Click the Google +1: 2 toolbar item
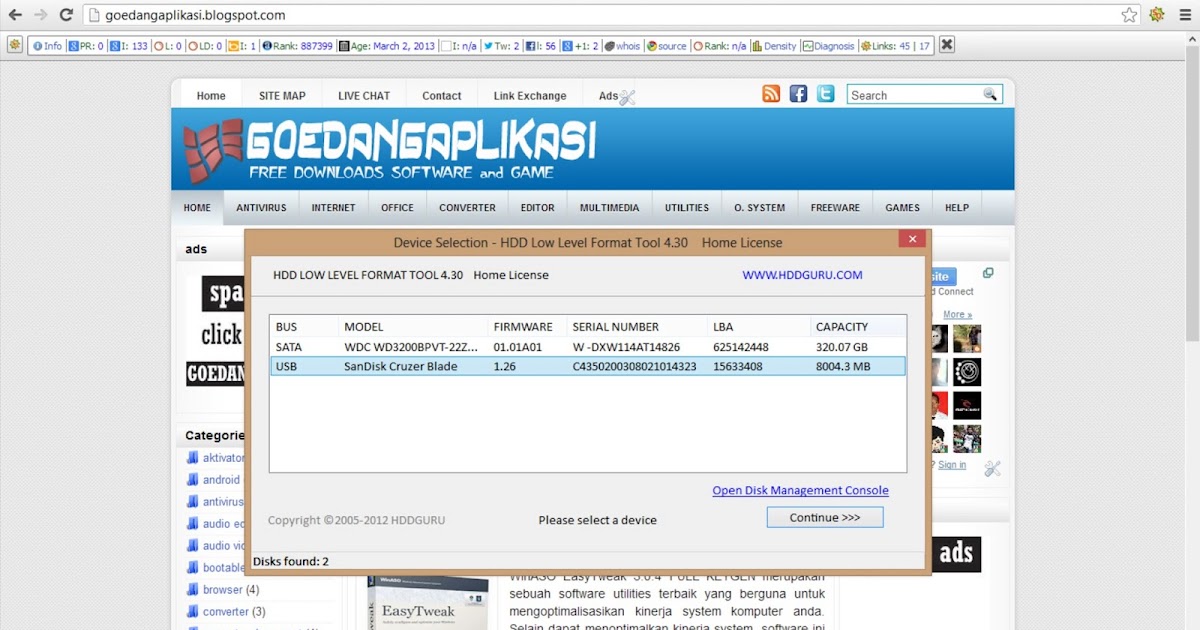 click(581, 46)
